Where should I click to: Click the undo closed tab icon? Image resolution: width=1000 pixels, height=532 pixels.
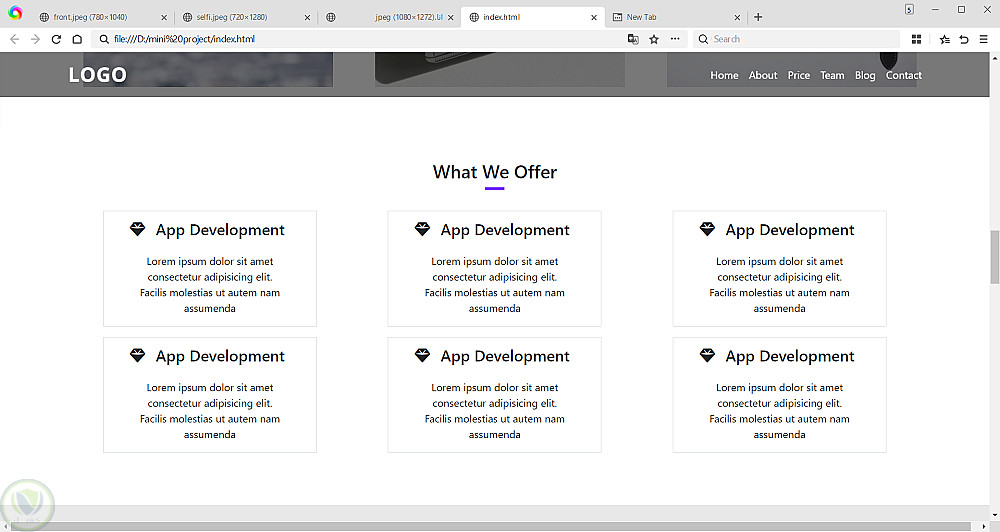[x=964, y=39]
